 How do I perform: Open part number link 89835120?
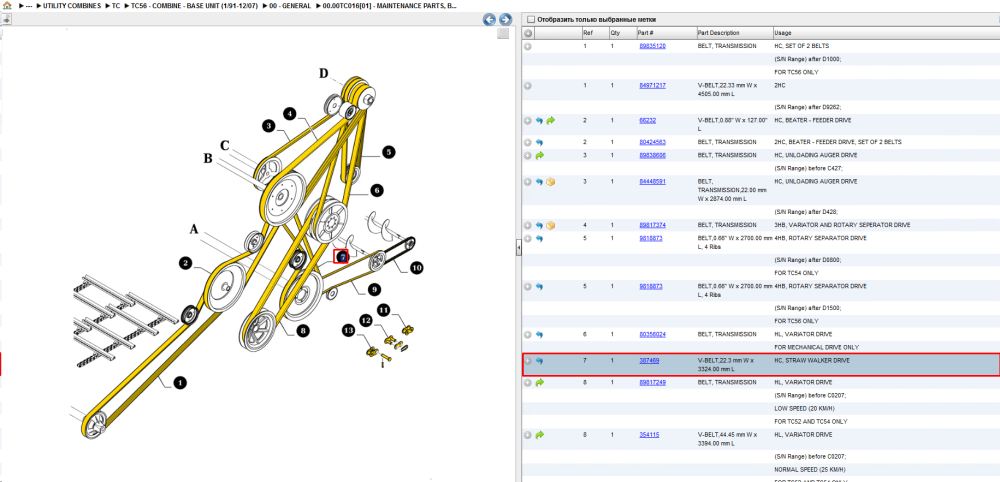[x=652, y=47]
